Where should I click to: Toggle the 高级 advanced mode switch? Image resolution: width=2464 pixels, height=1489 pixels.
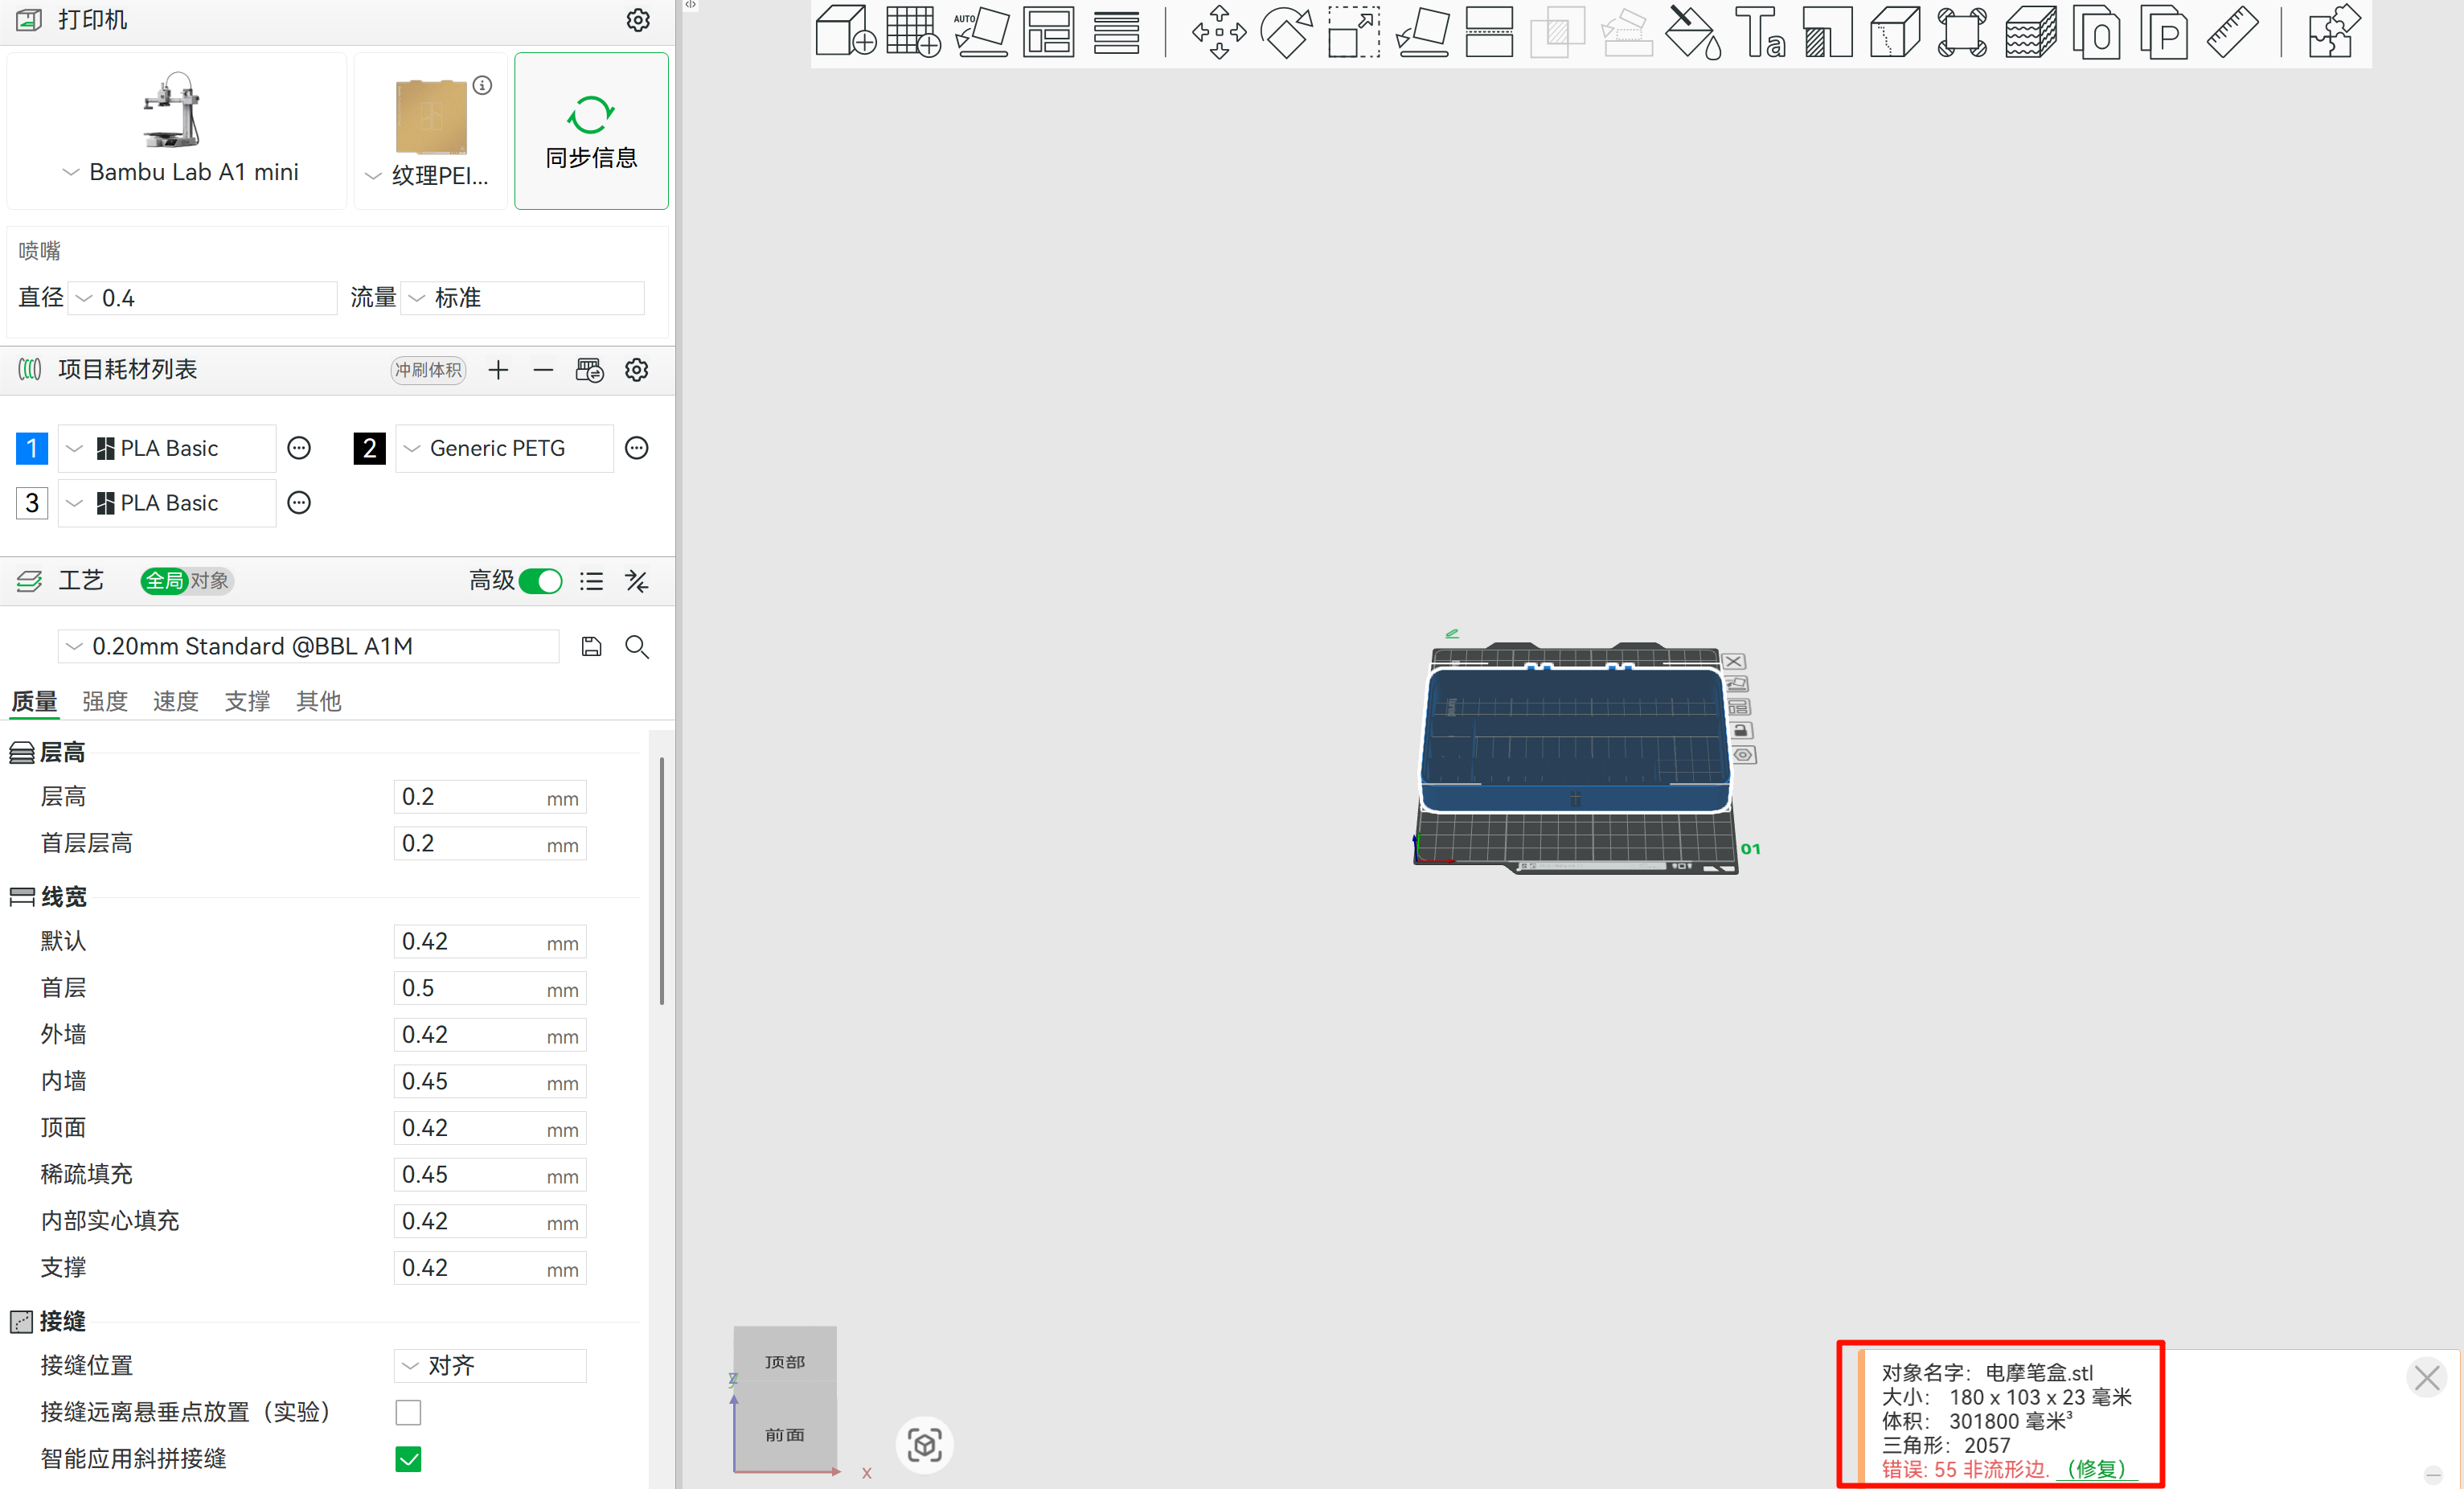(541, 581)
